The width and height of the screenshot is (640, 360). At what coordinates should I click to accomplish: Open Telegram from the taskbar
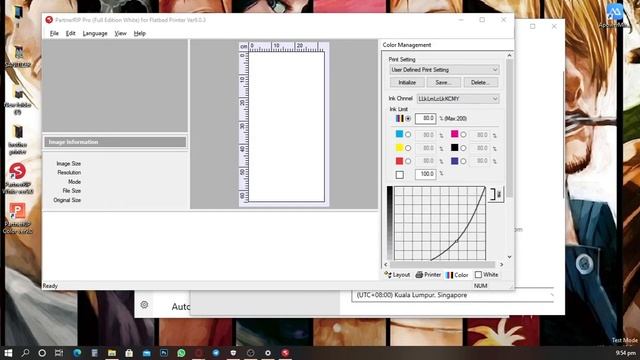pyautogui.click(x=216, y=353)
